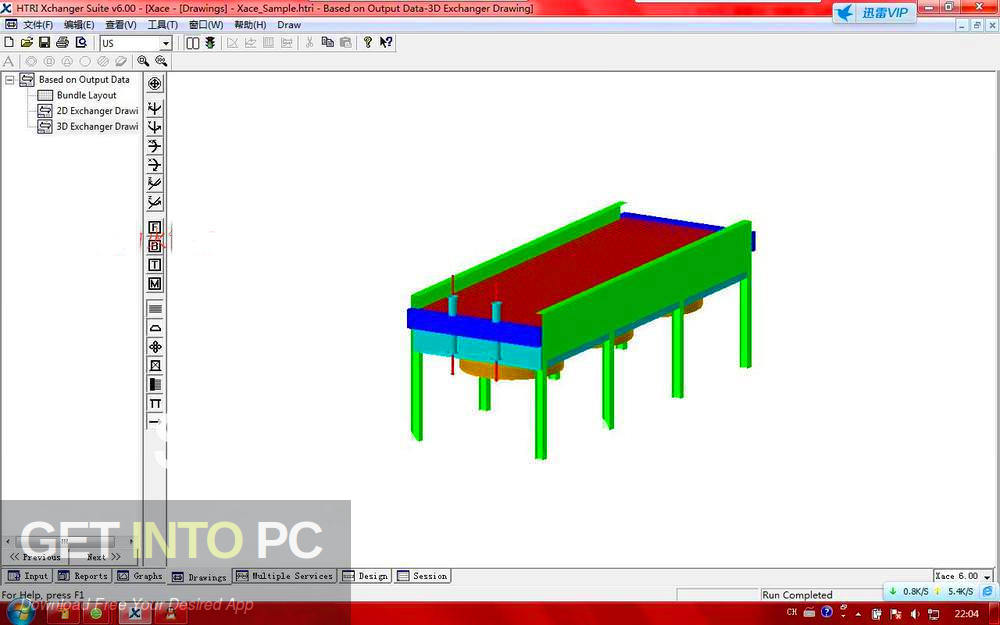This screenshot has width=1000, height=625.
Task: Click the Cut scissors icon
Action: pyautogui.click(x=309, y=43)
